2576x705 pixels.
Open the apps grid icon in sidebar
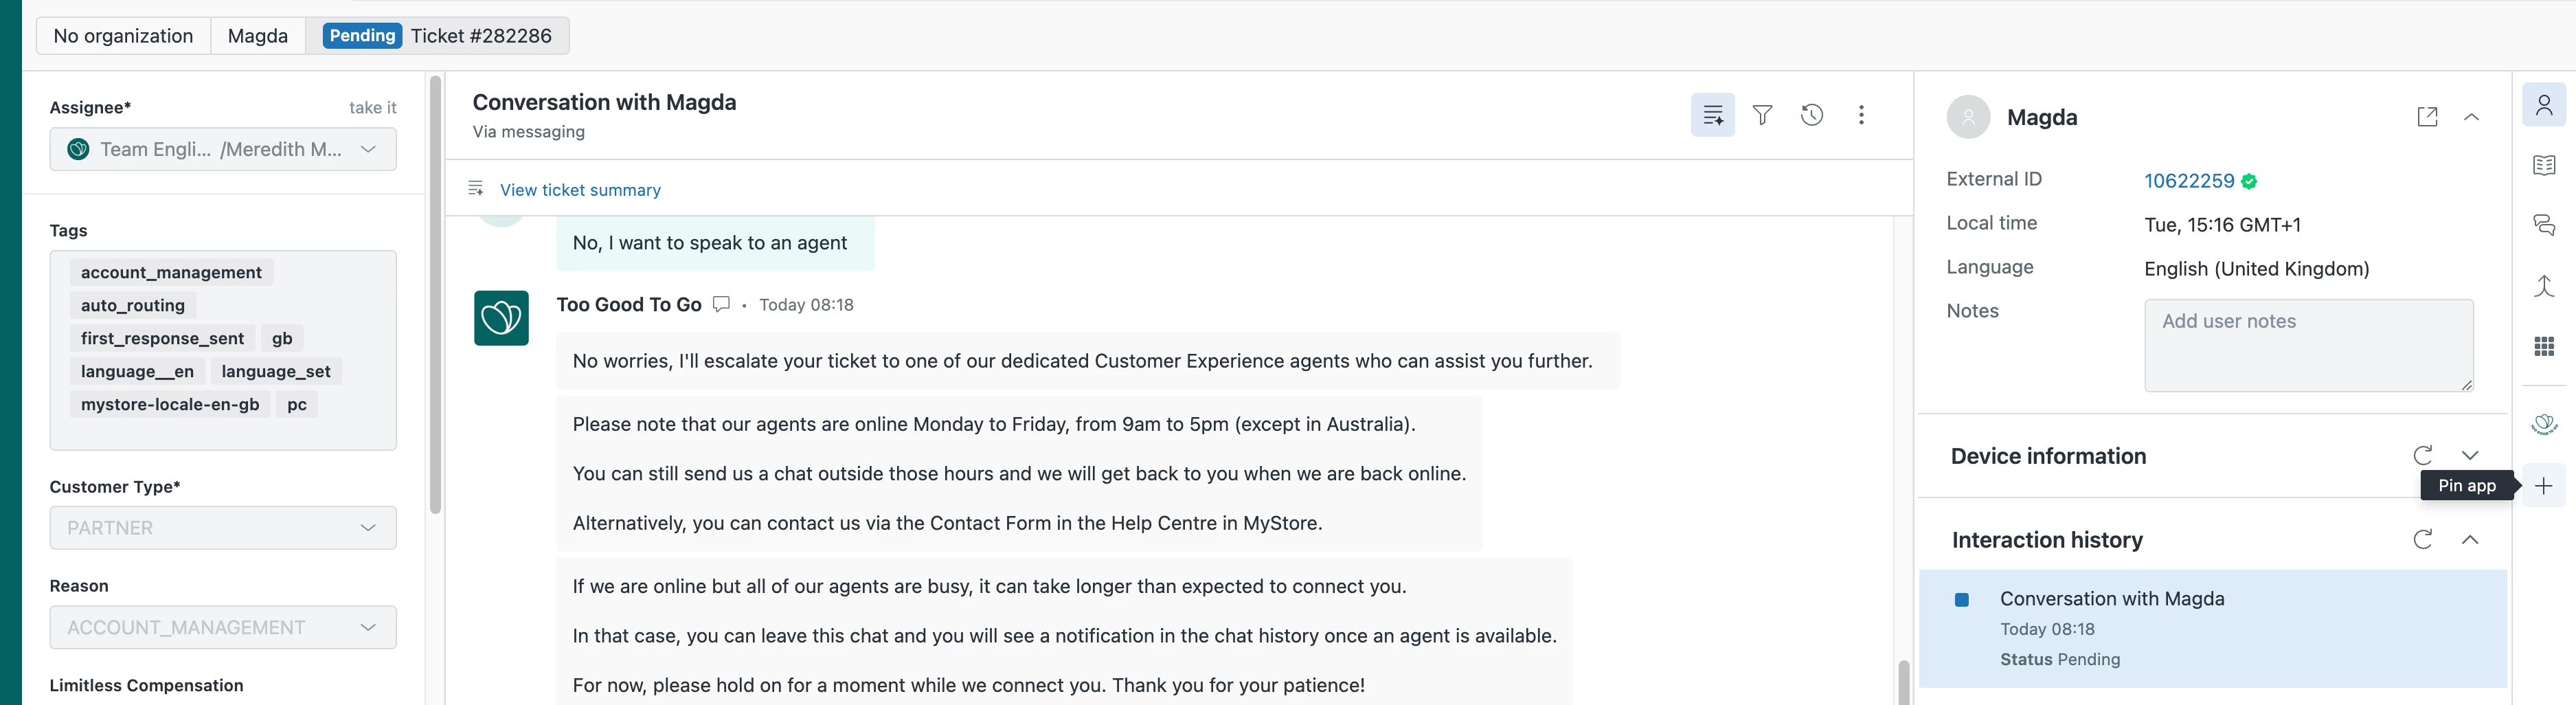(2543, 346)
